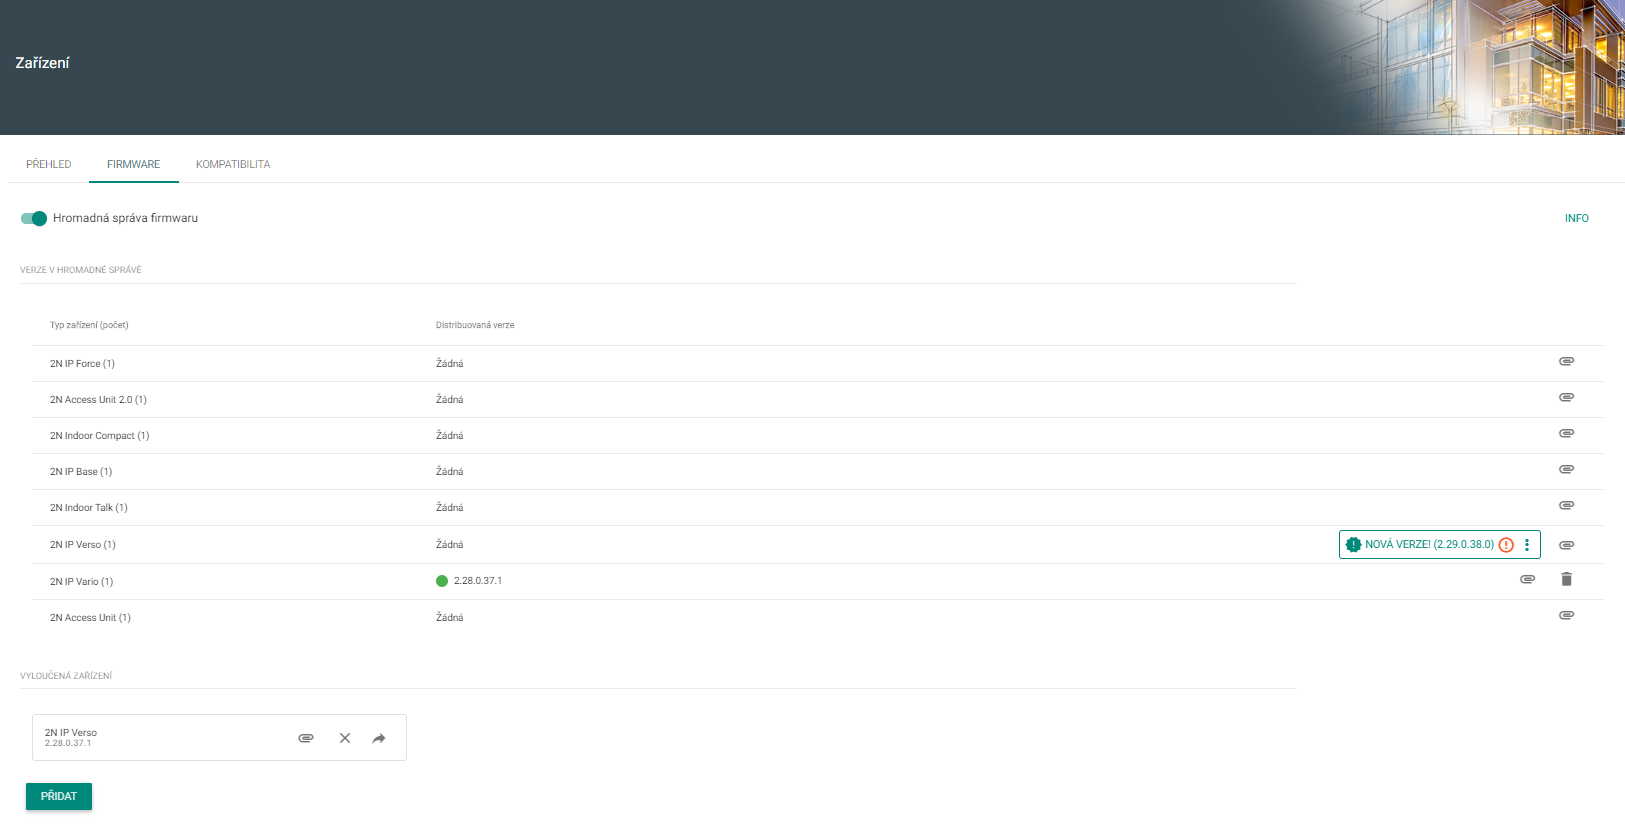
Task: Click Distribuovaná verze column header
Action: pos(475,325)
